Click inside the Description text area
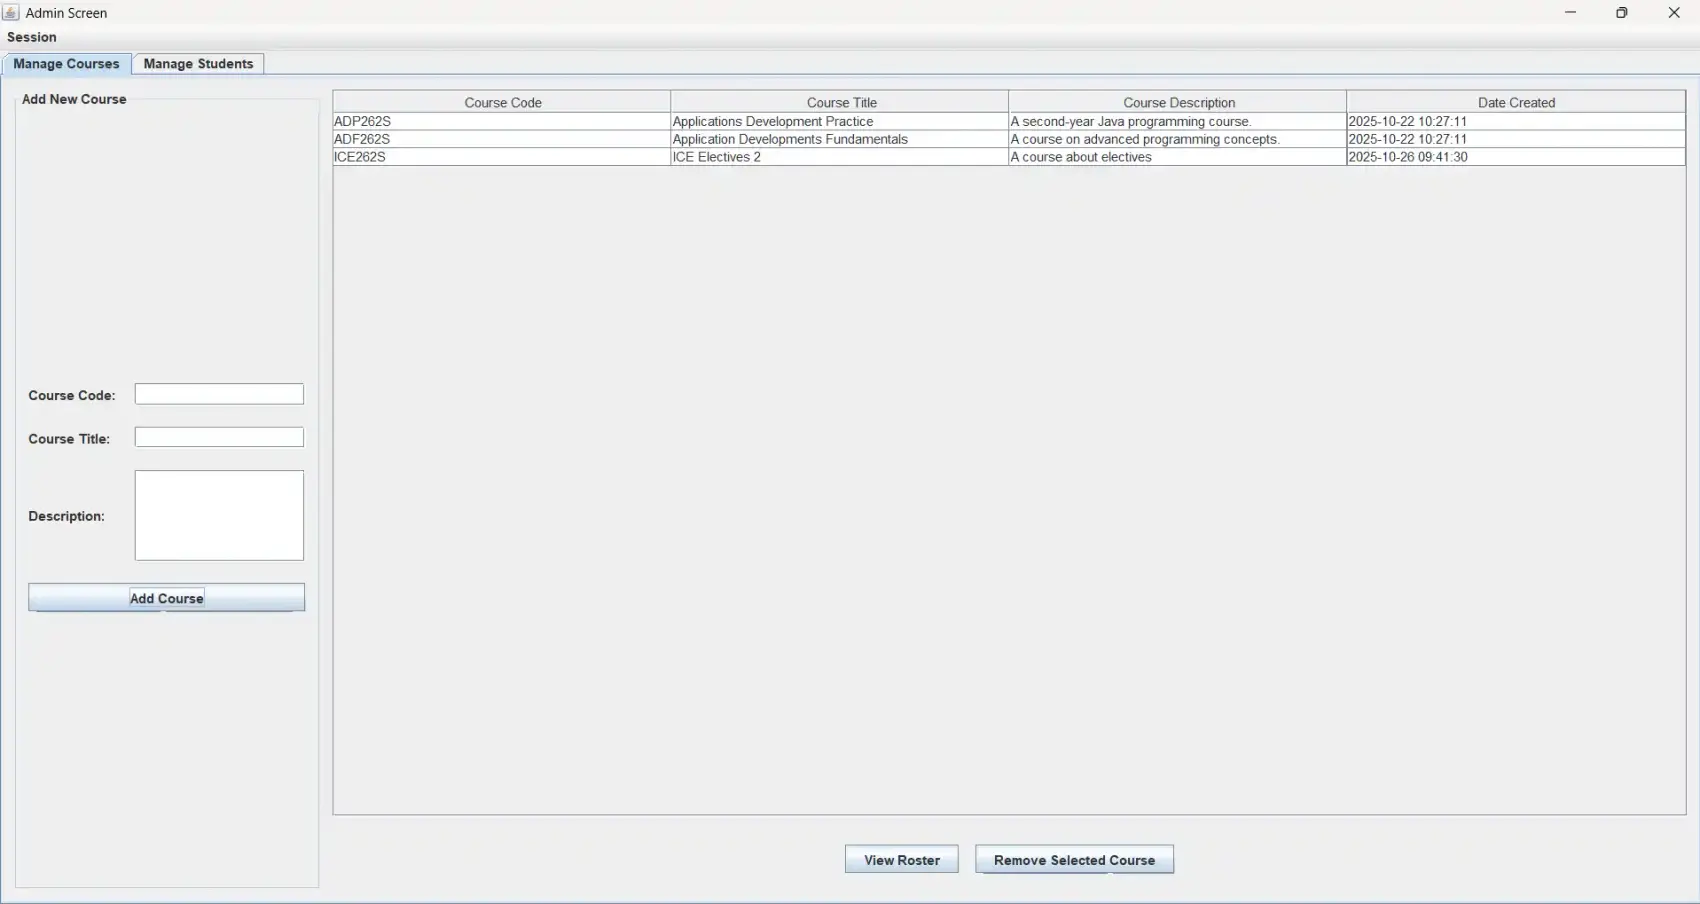1700x904 pixels. 218,515
